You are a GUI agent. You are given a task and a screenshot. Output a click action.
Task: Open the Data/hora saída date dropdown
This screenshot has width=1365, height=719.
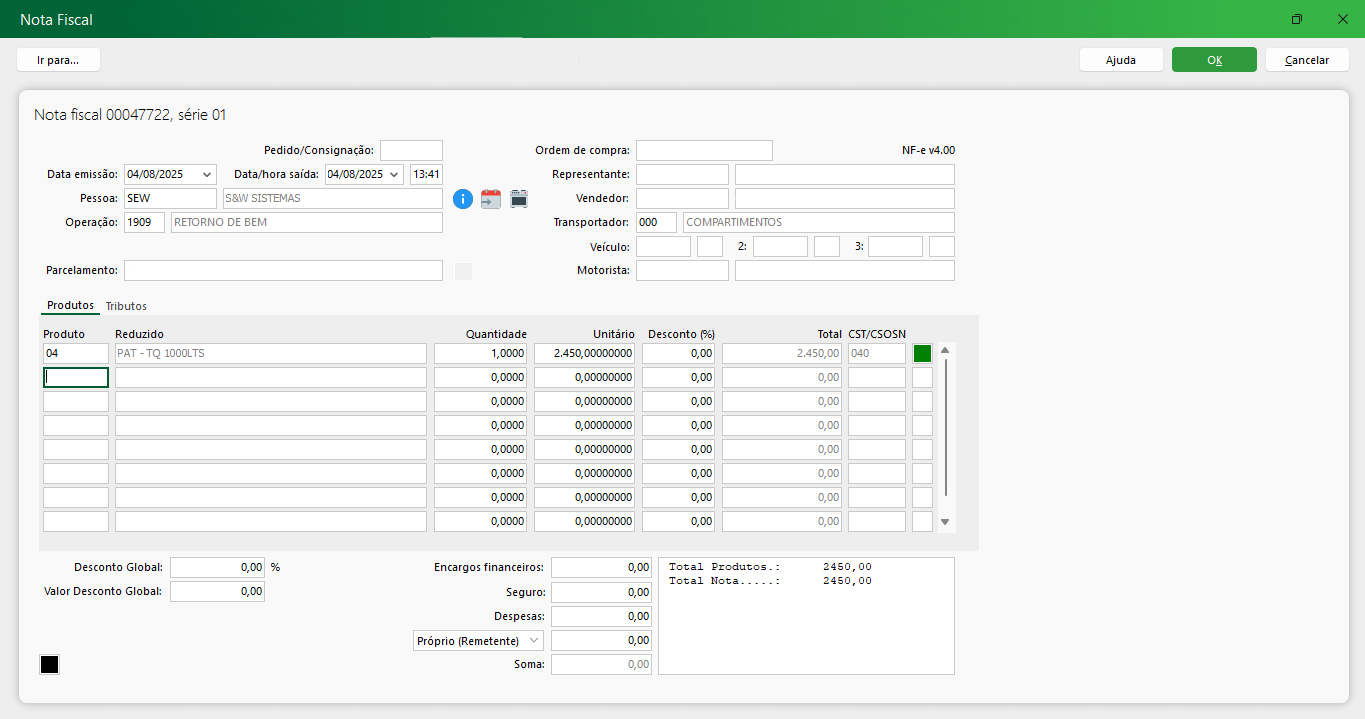point(394,174)
